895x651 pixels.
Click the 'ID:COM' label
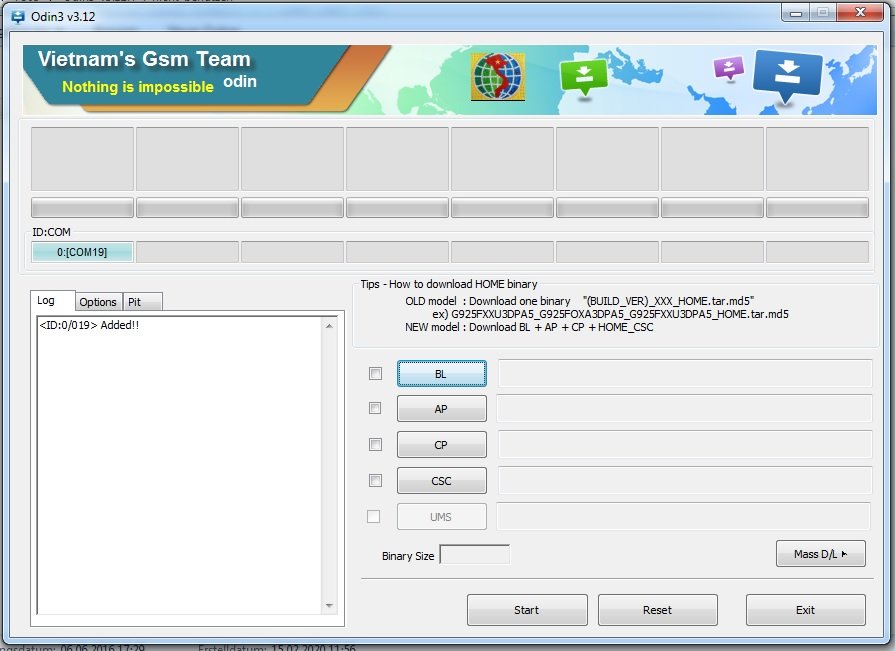click(x=51, y=232)
